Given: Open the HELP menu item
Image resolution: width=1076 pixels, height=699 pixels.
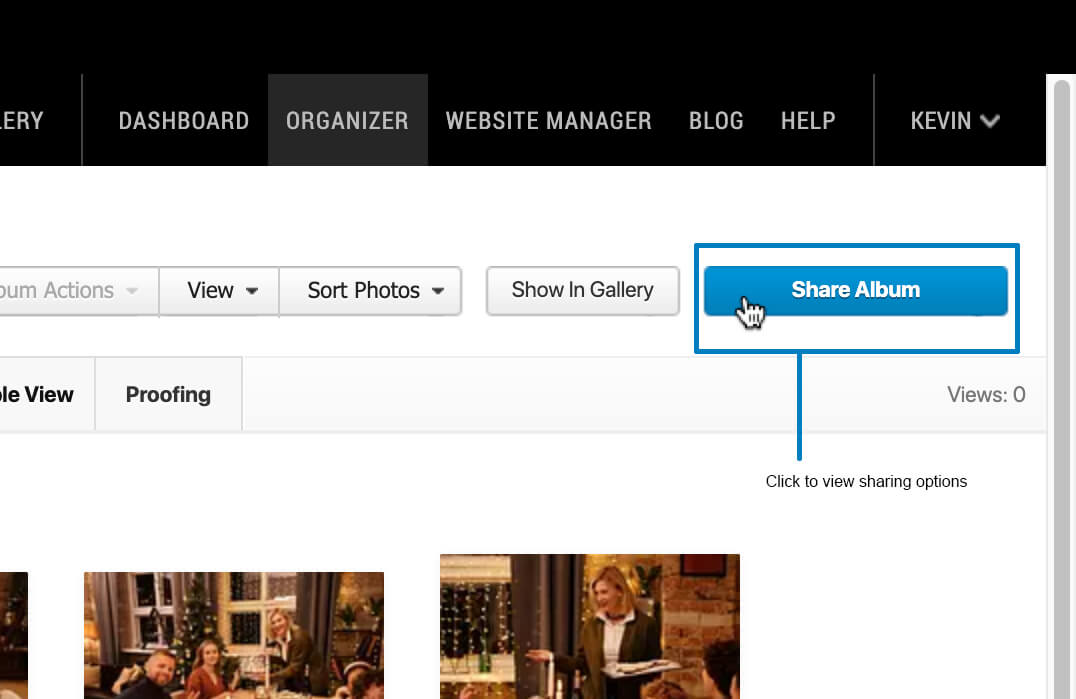Looking at the screenshot, I should (x=808, y=121).
